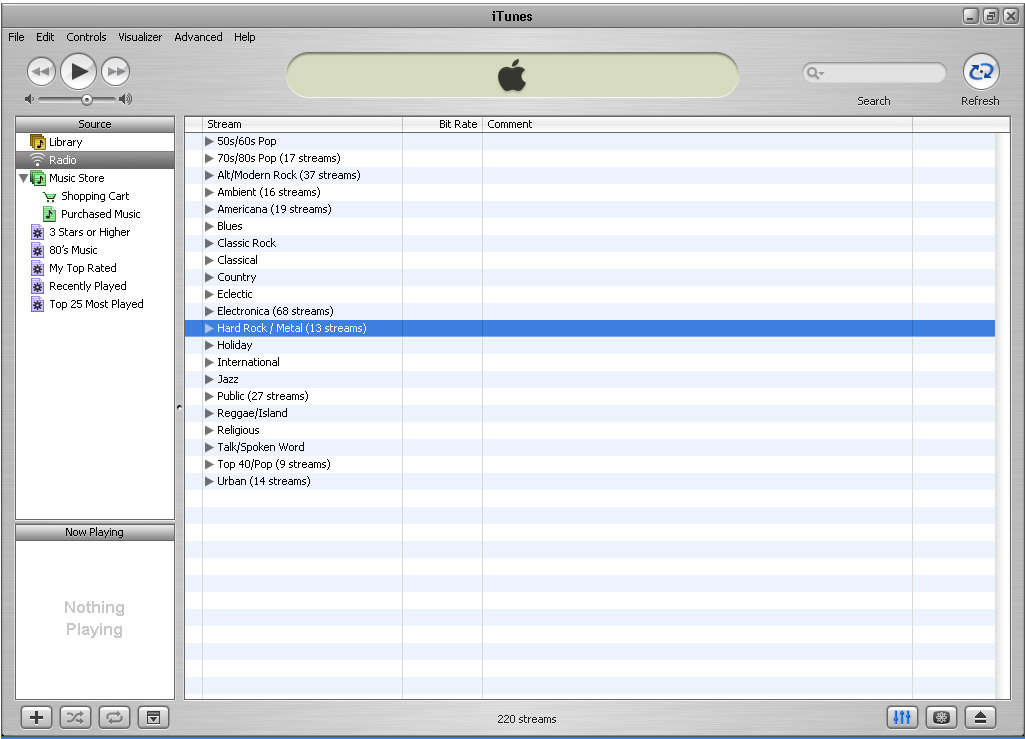
Task: Open the equalizer window
Action: [902, 717]
